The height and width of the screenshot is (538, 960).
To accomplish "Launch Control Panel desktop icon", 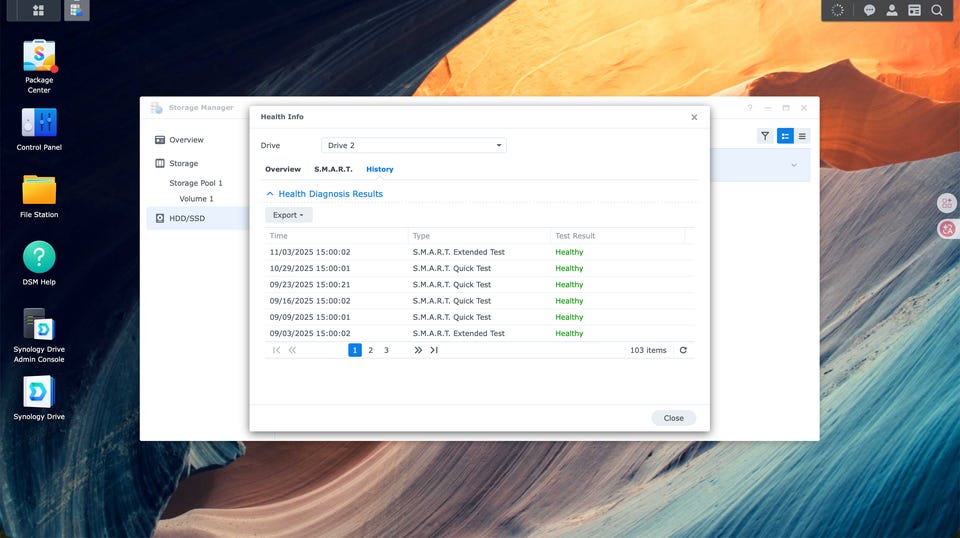I will [x=39, y=124].
